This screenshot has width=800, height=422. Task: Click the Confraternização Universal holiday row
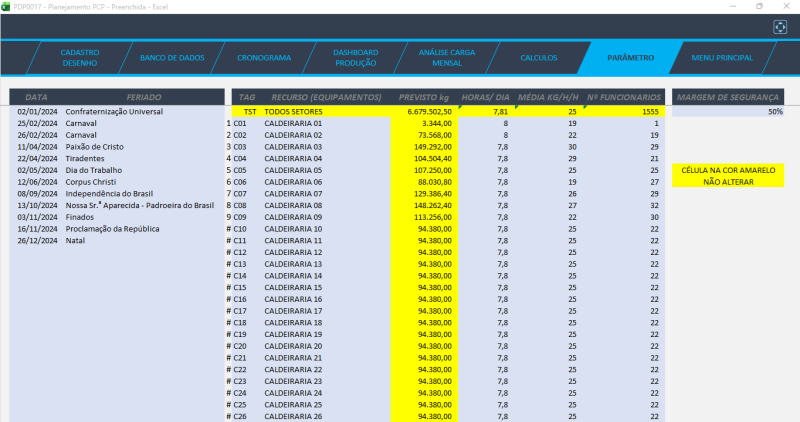click(x=113, y=112)
